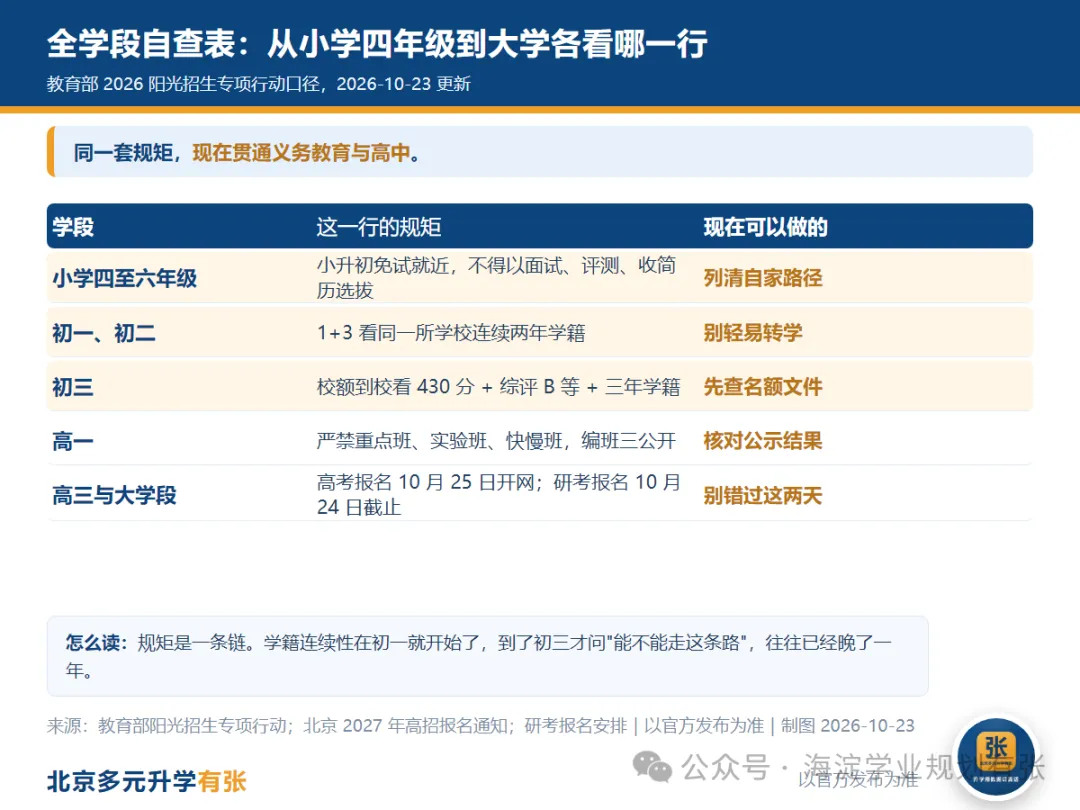
Task: Click the brand text 北京多元升学有张
Action: (x=147, y=782)
